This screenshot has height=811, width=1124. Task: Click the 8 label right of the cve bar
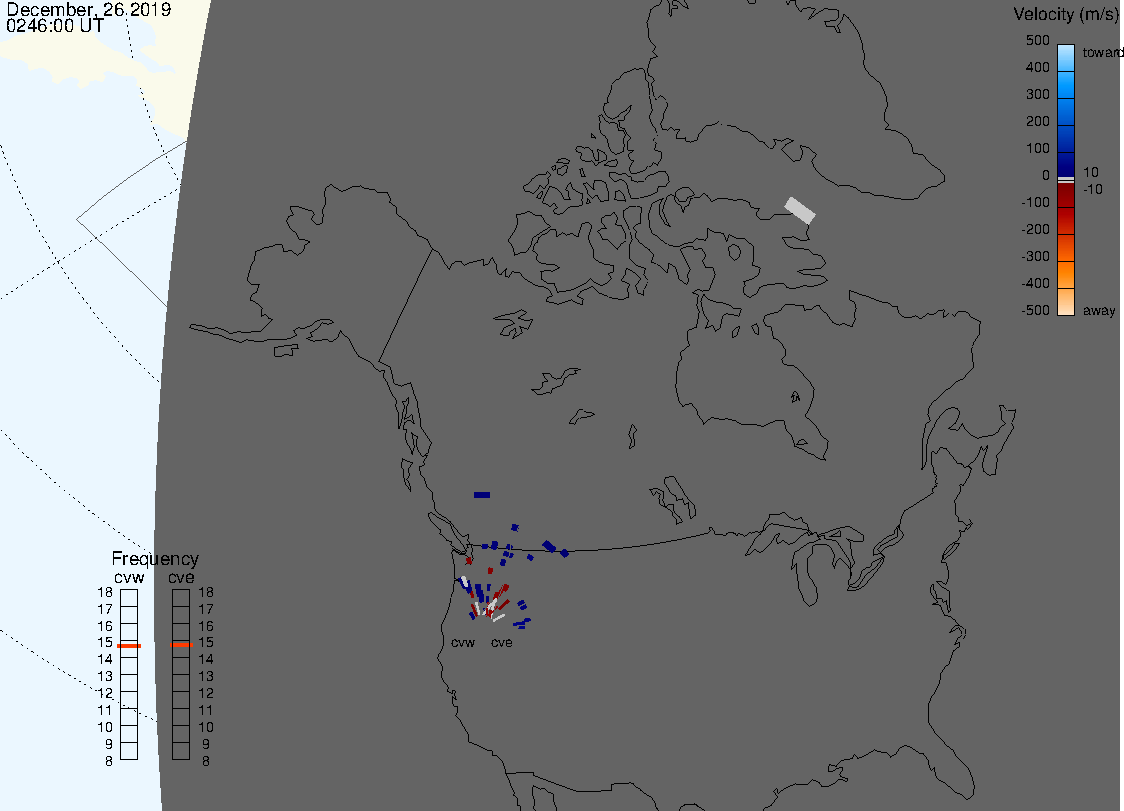[x=206, y=762]
